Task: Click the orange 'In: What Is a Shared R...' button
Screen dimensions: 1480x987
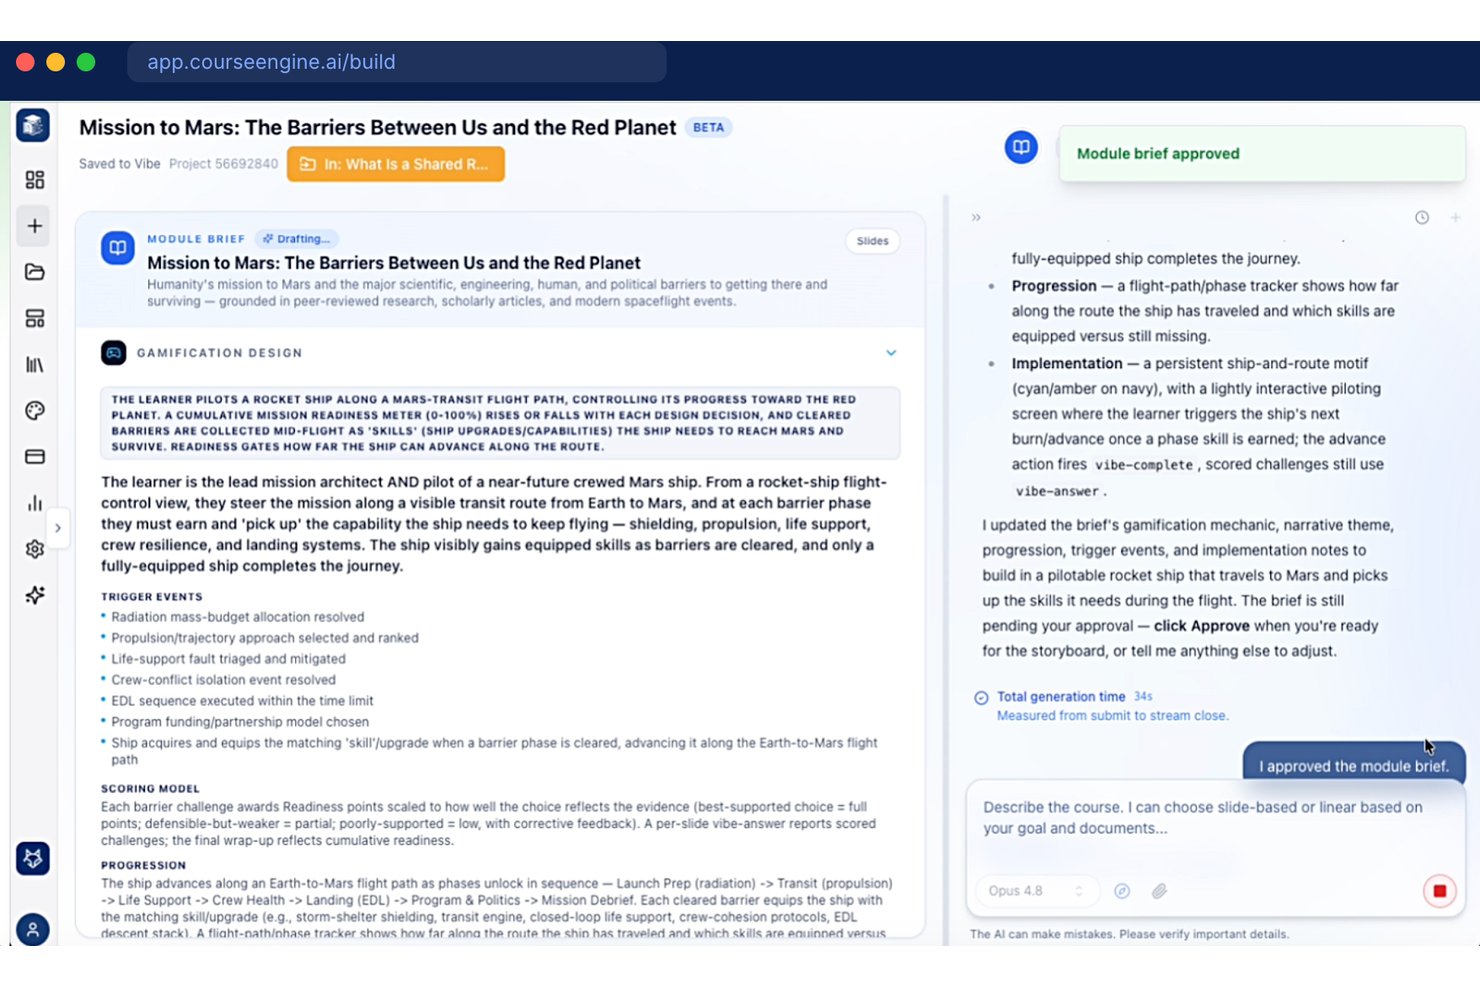Action: click(396, 164)
